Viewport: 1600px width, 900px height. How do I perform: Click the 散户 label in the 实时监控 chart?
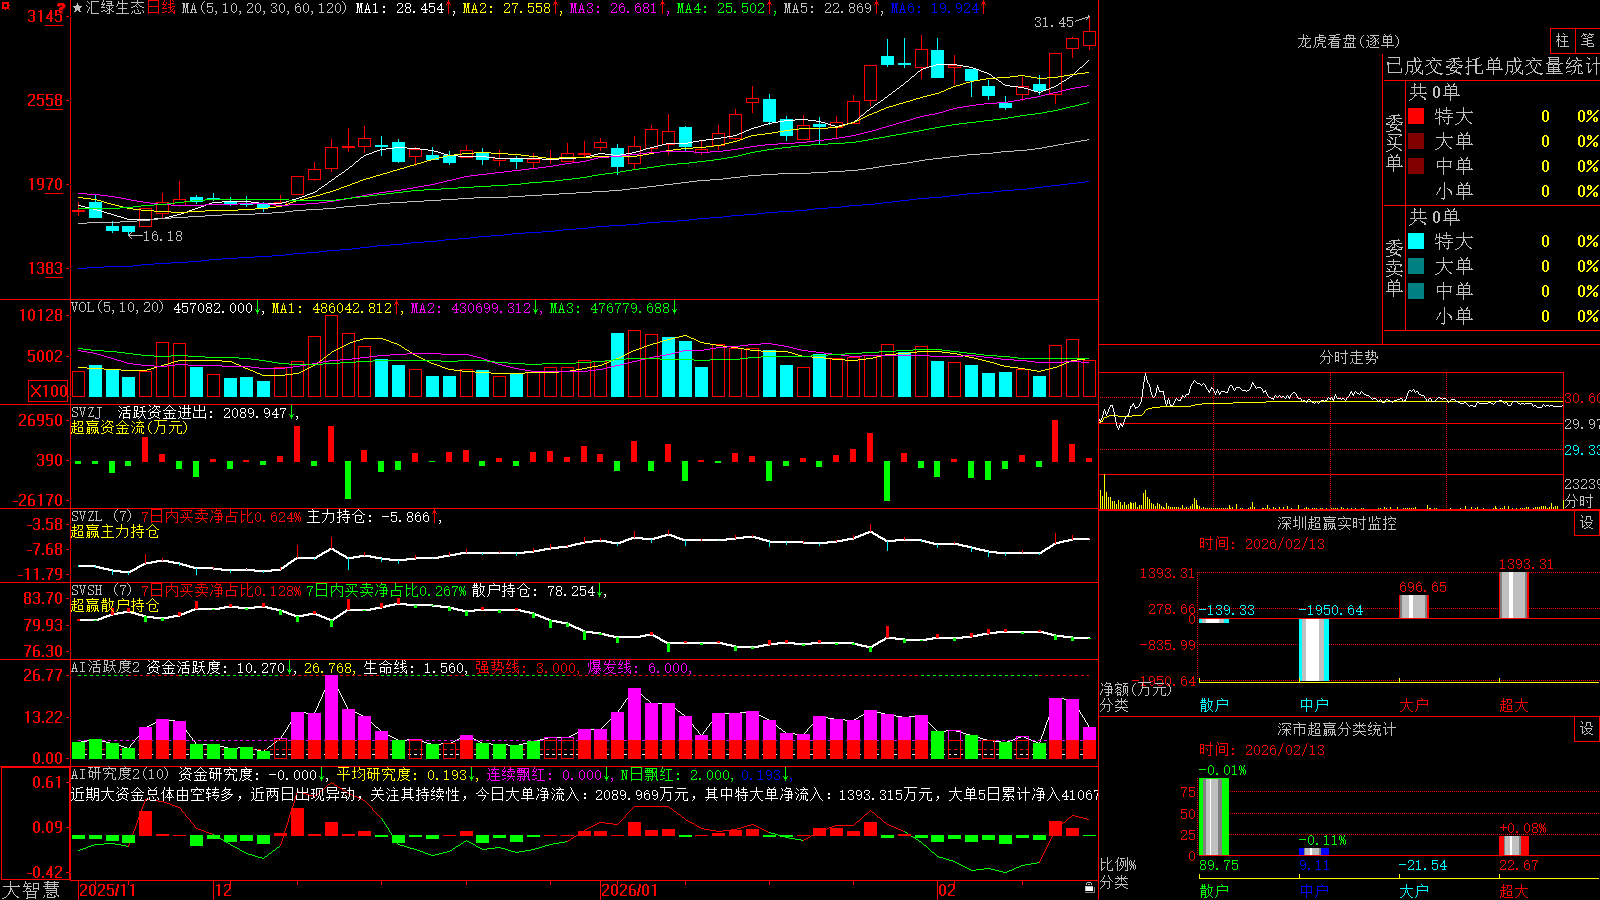click(1214, 705)
